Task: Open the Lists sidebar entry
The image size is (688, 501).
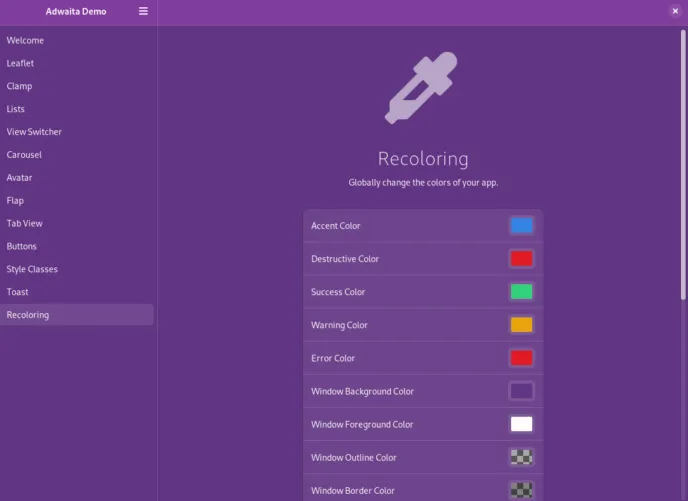Action: pyautogui.click(x=16, y=109)
